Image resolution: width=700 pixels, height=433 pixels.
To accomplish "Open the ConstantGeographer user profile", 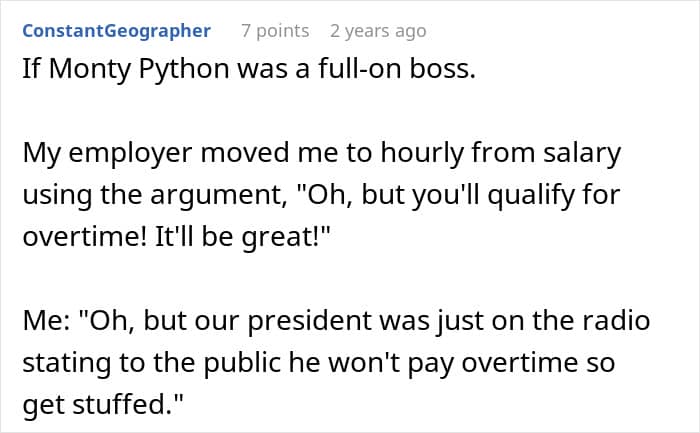I will click(116, 31).
